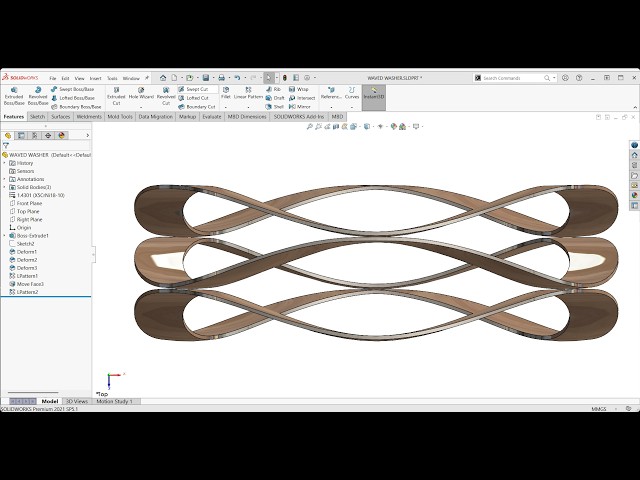Switch to the Weldments tab
The height and width of the screenshot is (480, 640).
[89, 117]
